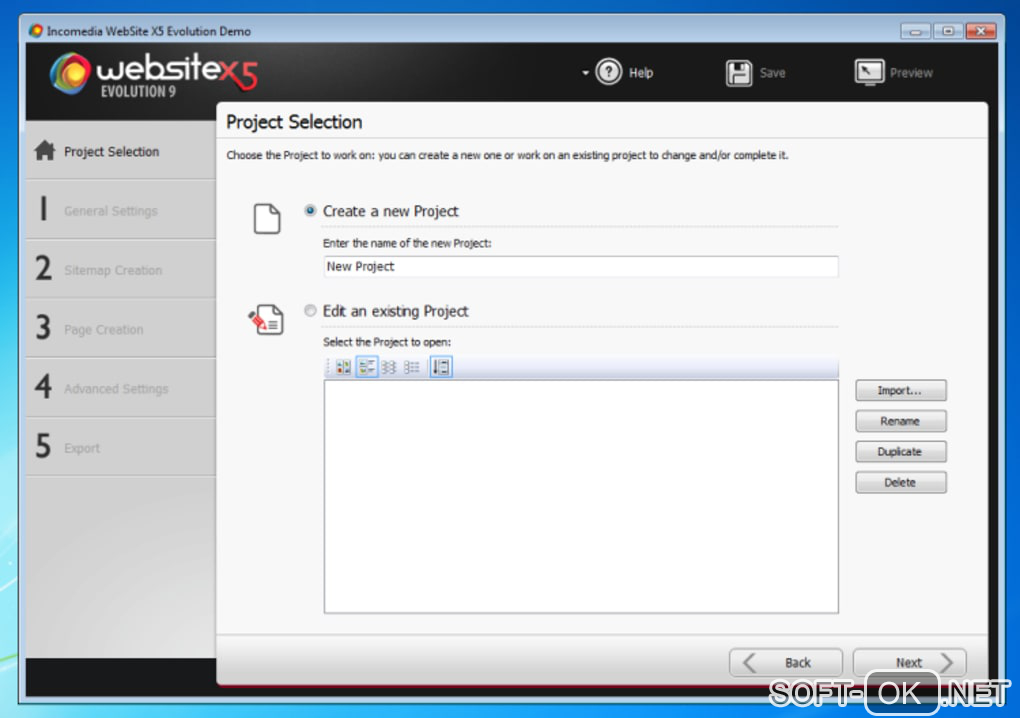Select the Create a new Project radio button
This screenshot has width=1020, height=718.
(310, 210)
